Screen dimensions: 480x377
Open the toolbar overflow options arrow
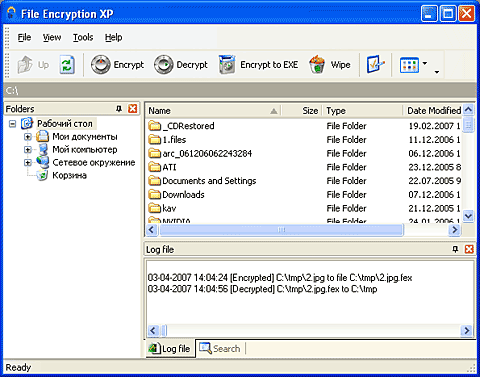(437, 71)
